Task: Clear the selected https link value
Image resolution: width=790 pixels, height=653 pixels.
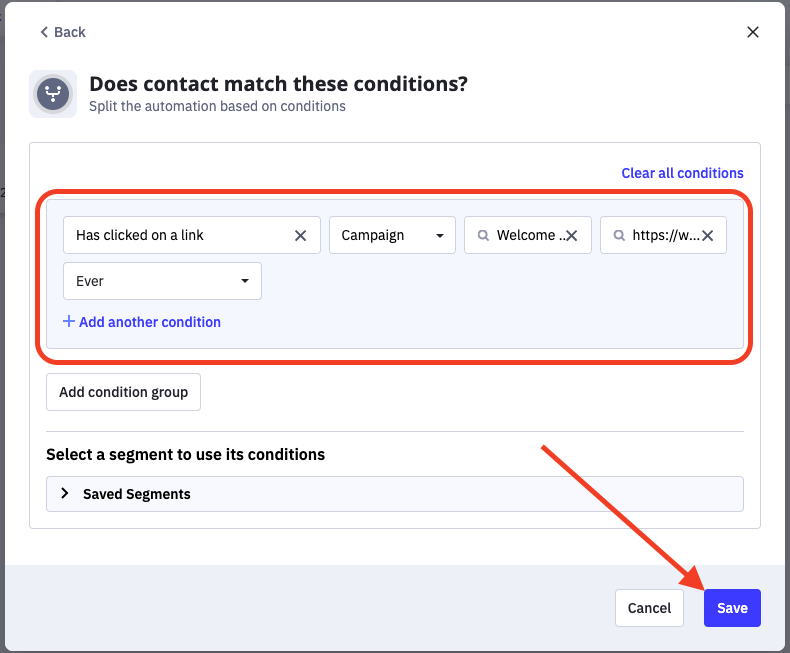Action: coord(707,236)
